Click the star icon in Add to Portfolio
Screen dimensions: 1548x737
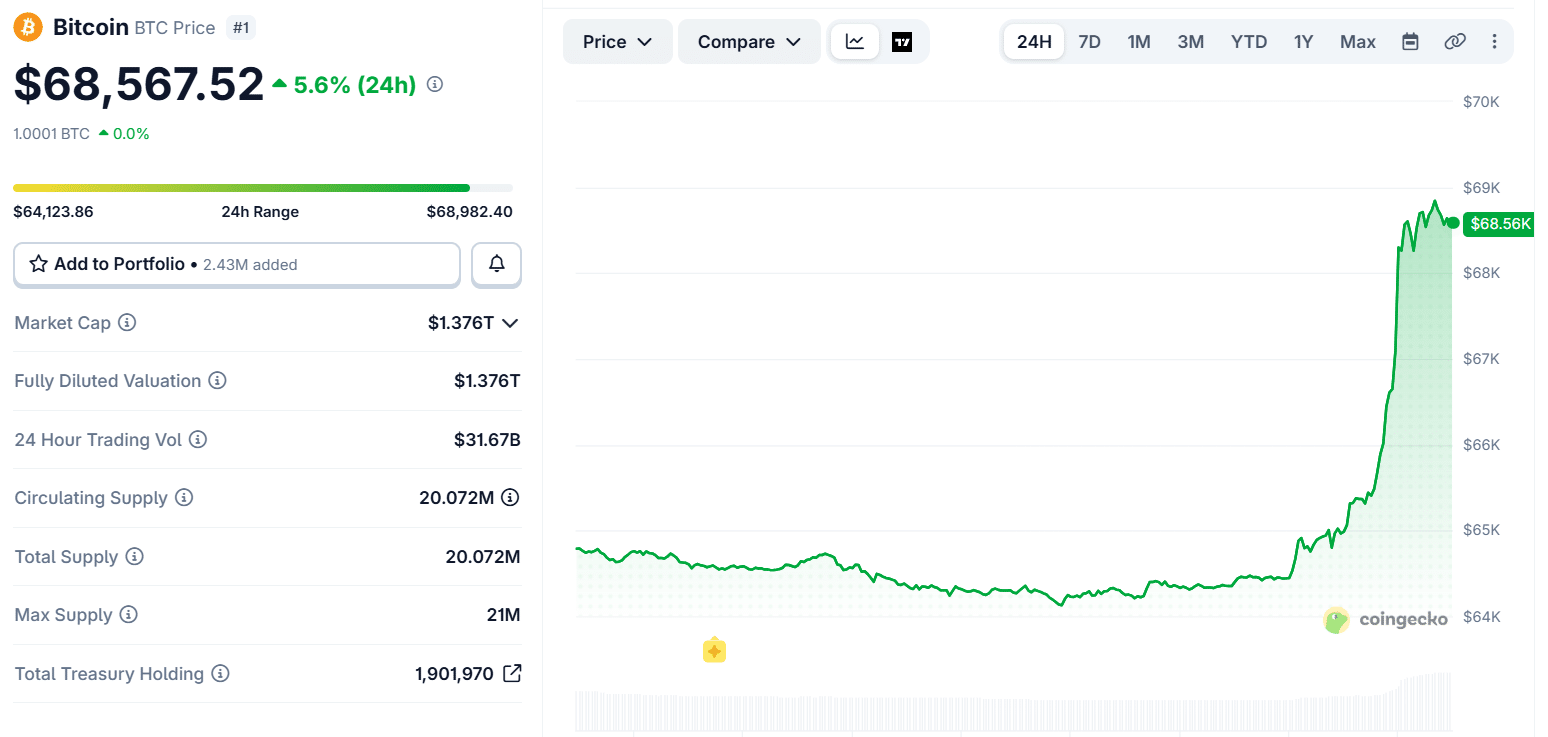39,264
